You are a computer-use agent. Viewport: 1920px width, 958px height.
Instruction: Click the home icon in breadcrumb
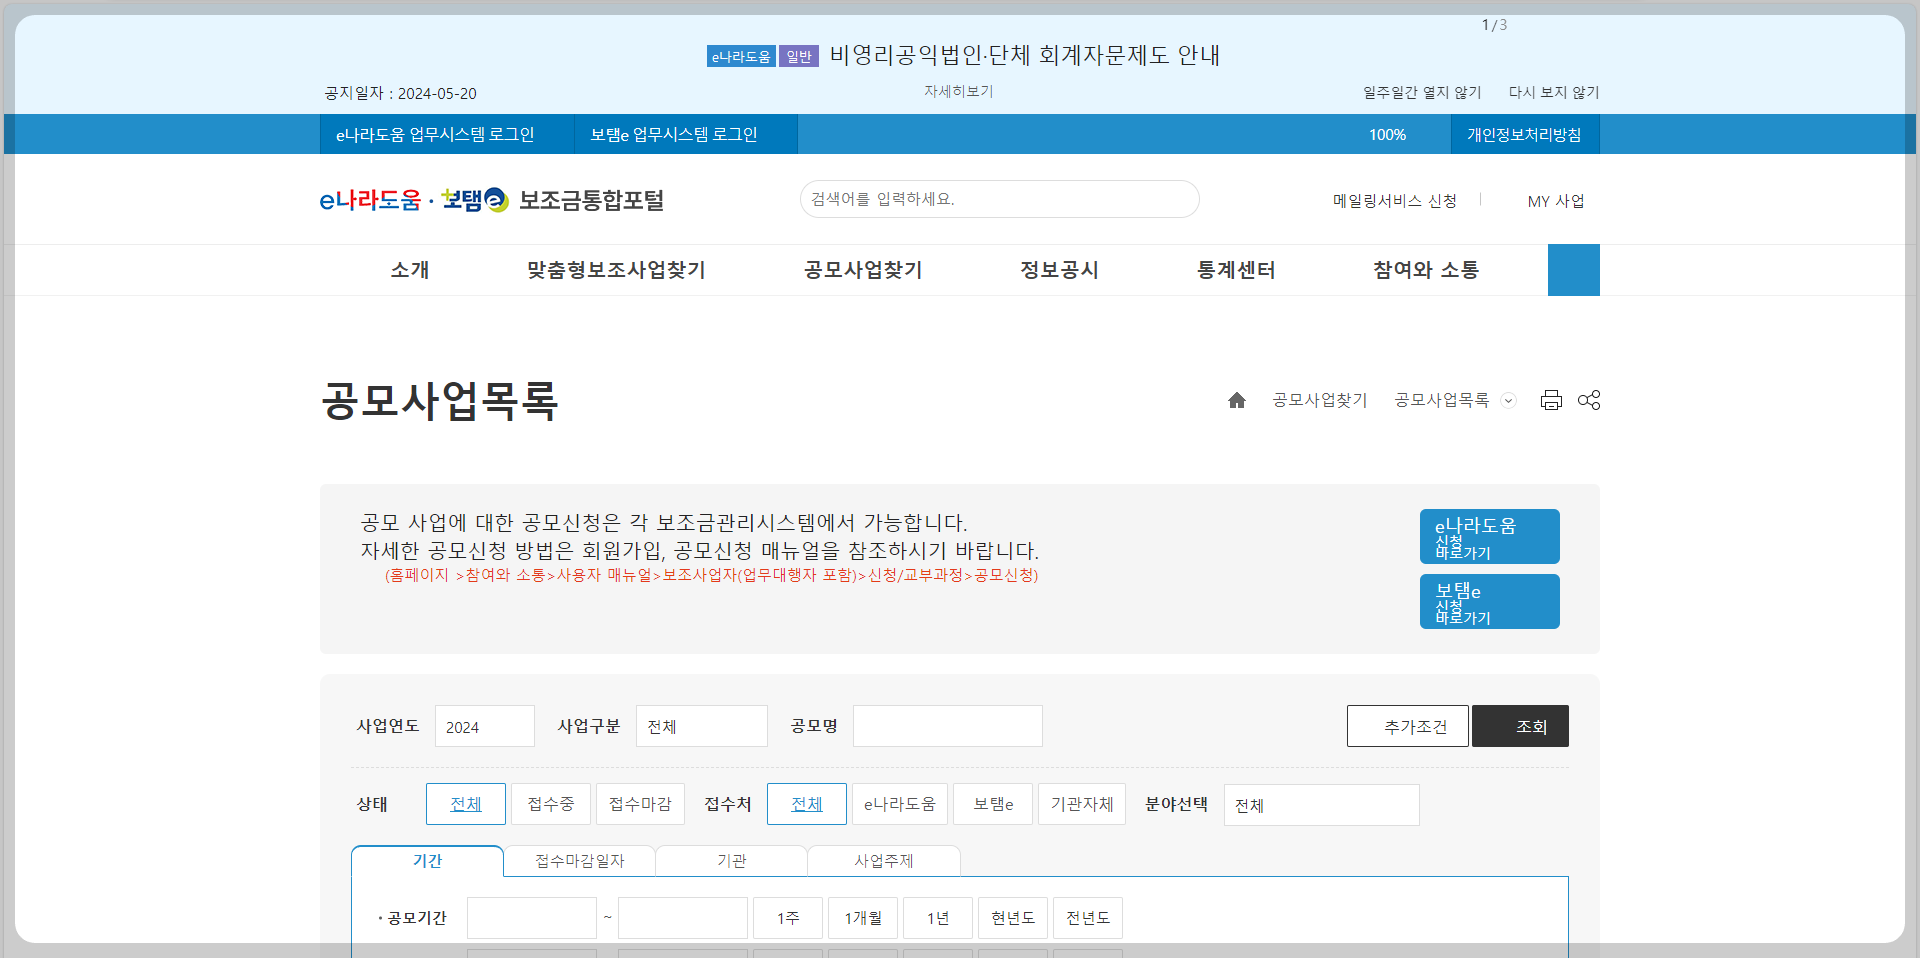pyautogui.click(x=1237, y=400)
